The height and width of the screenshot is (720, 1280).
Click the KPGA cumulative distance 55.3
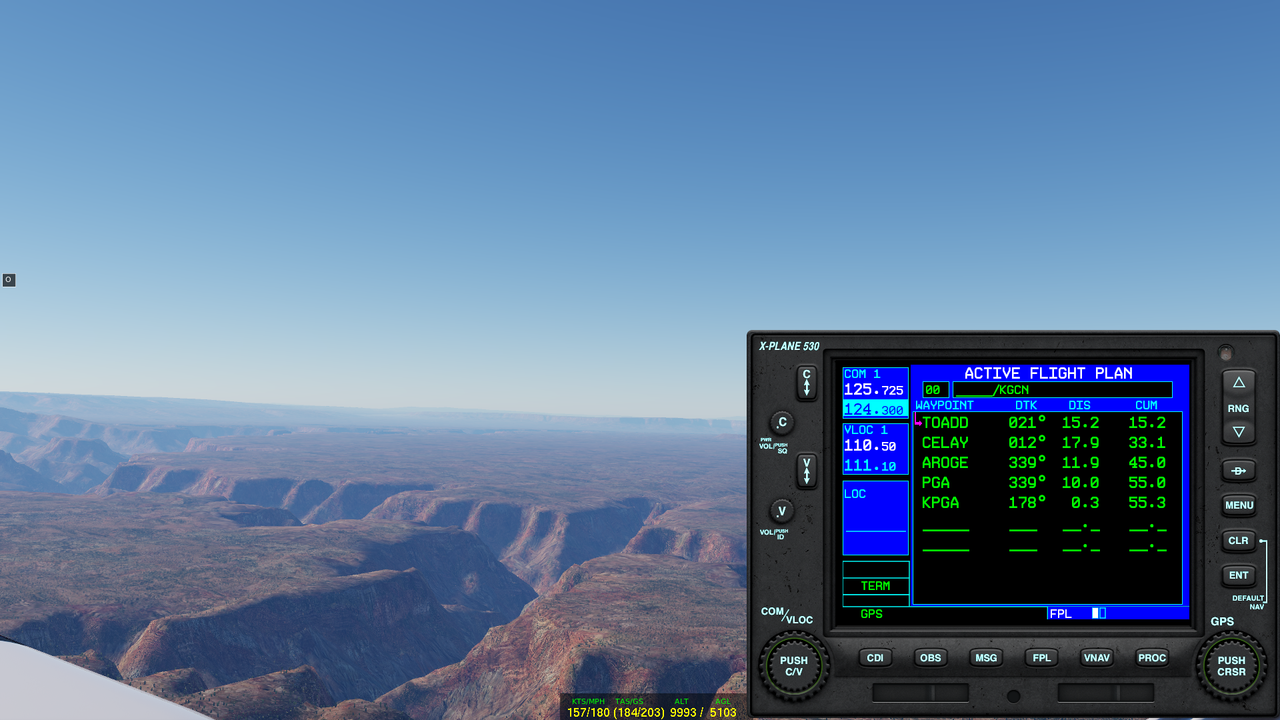1147,503
